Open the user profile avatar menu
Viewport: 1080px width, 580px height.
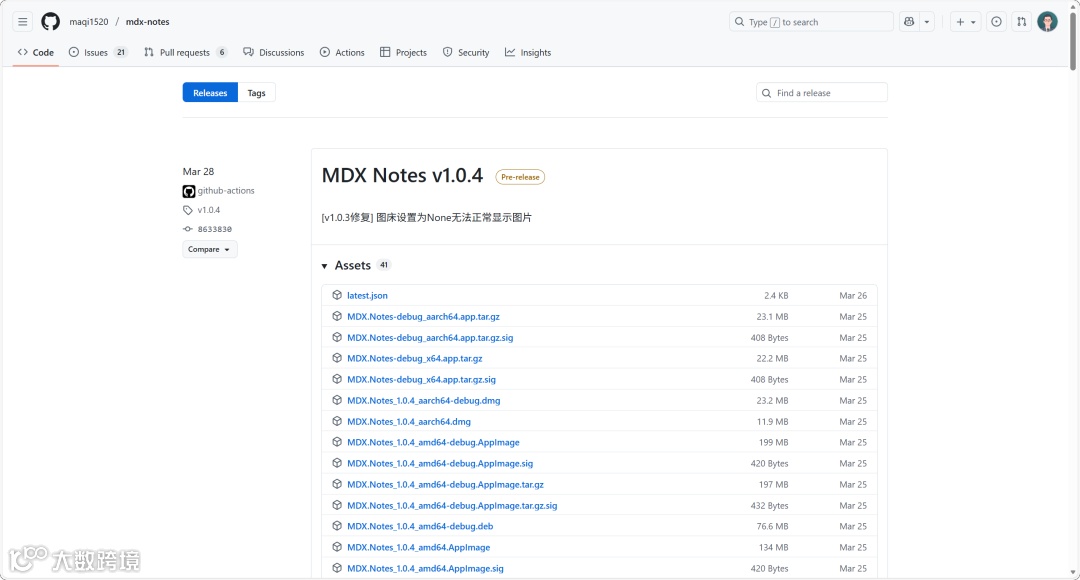click(x=1048, y=22)
